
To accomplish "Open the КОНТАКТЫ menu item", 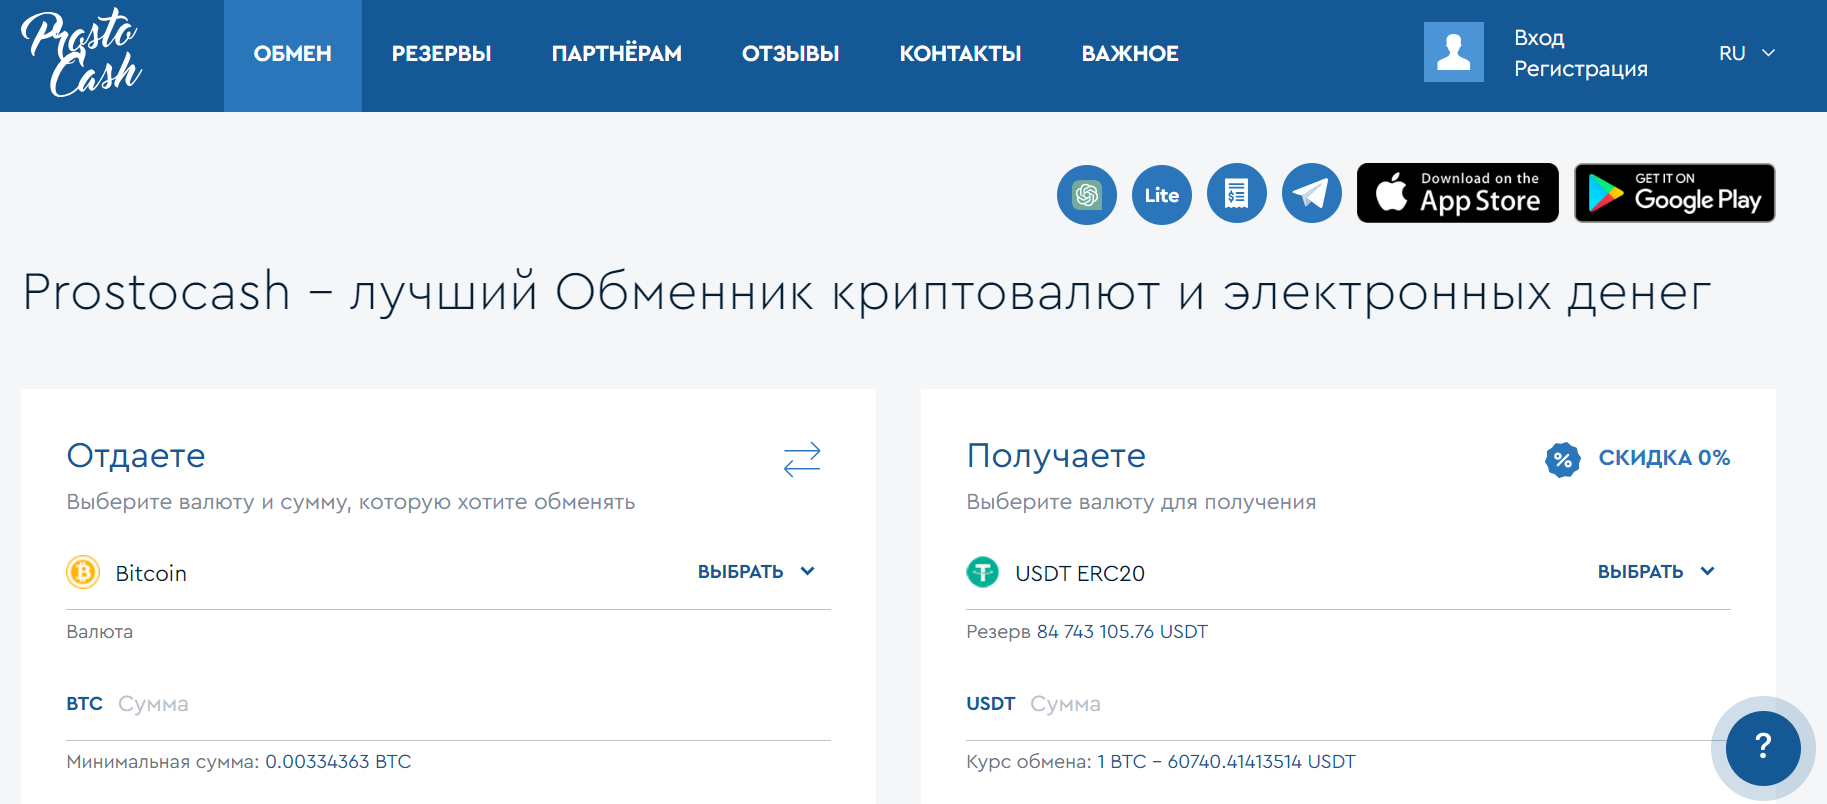I will [x=961, y=54].
